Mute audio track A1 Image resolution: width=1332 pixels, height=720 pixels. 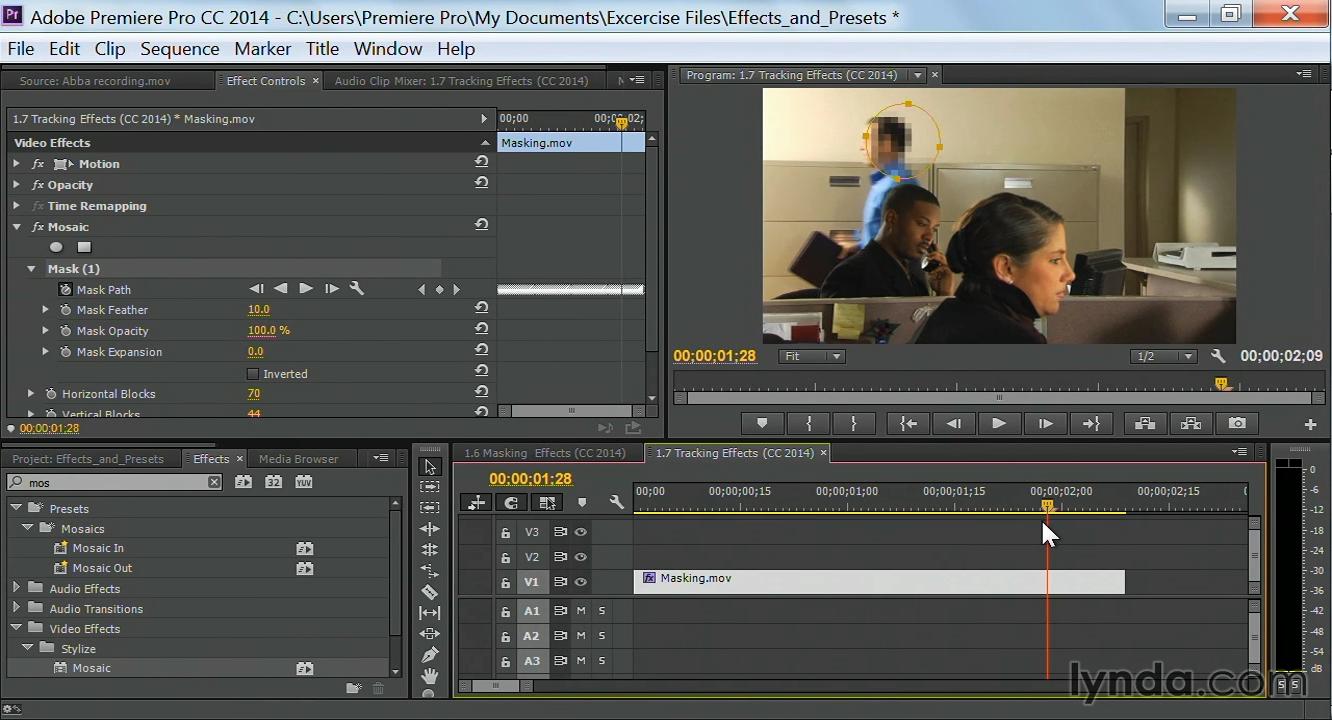click(581, 611)
